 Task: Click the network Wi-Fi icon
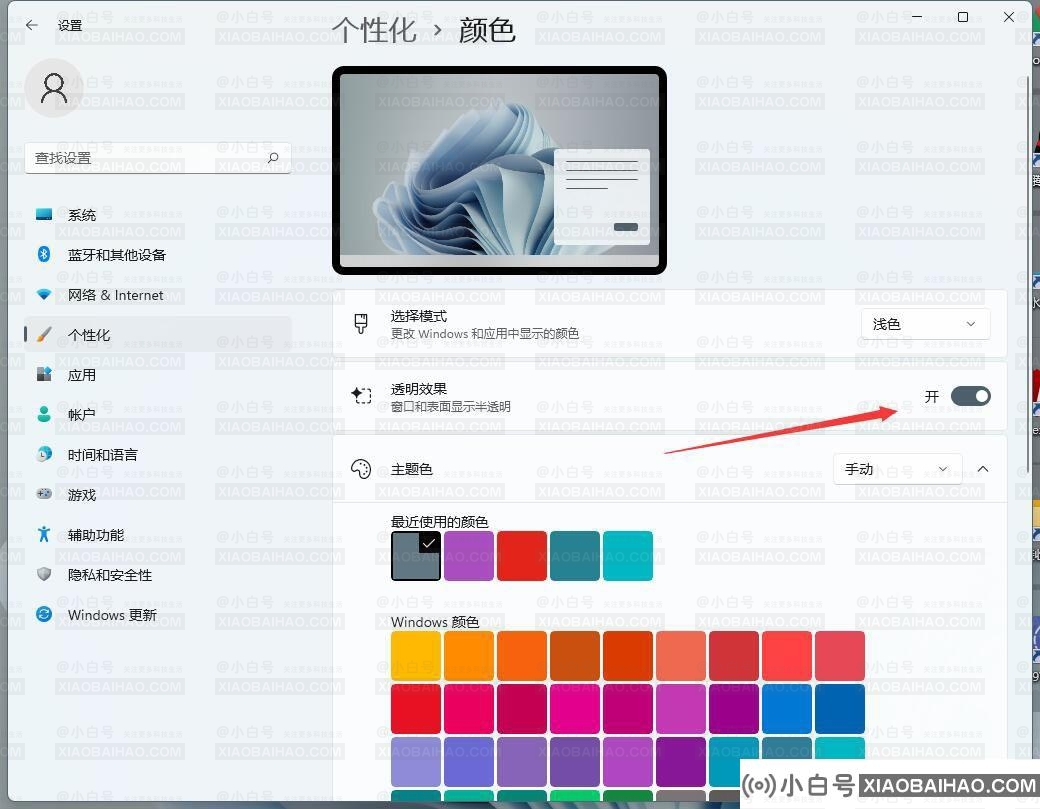(44, 294)
